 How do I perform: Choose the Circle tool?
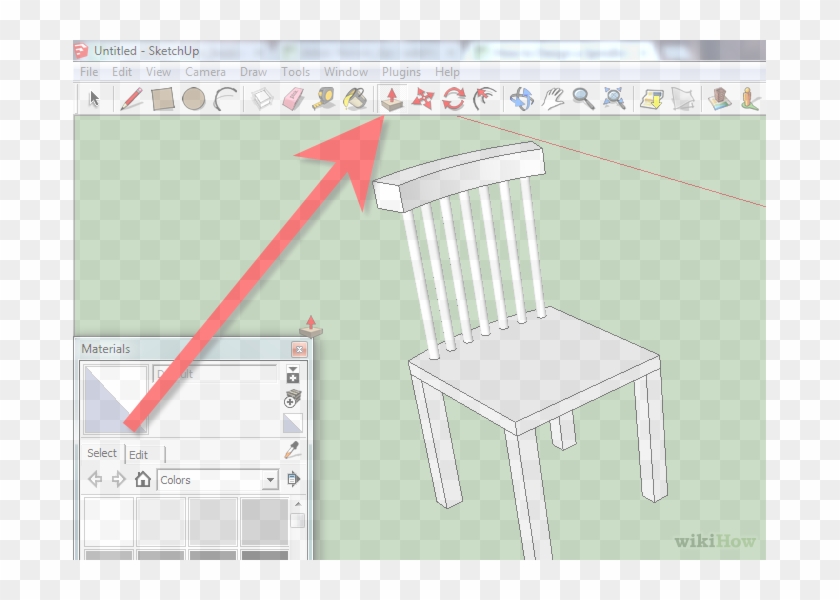click(x=193, y=100)
